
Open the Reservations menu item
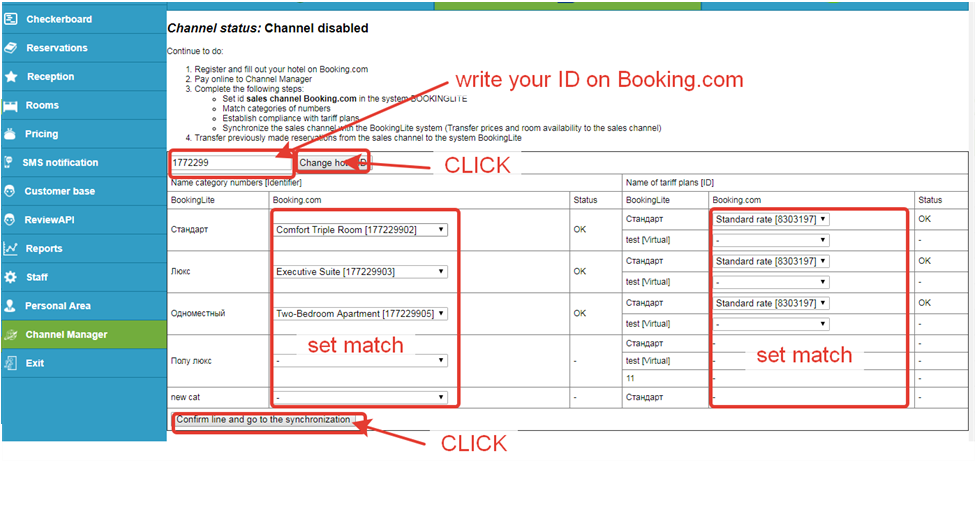(84, 48)
